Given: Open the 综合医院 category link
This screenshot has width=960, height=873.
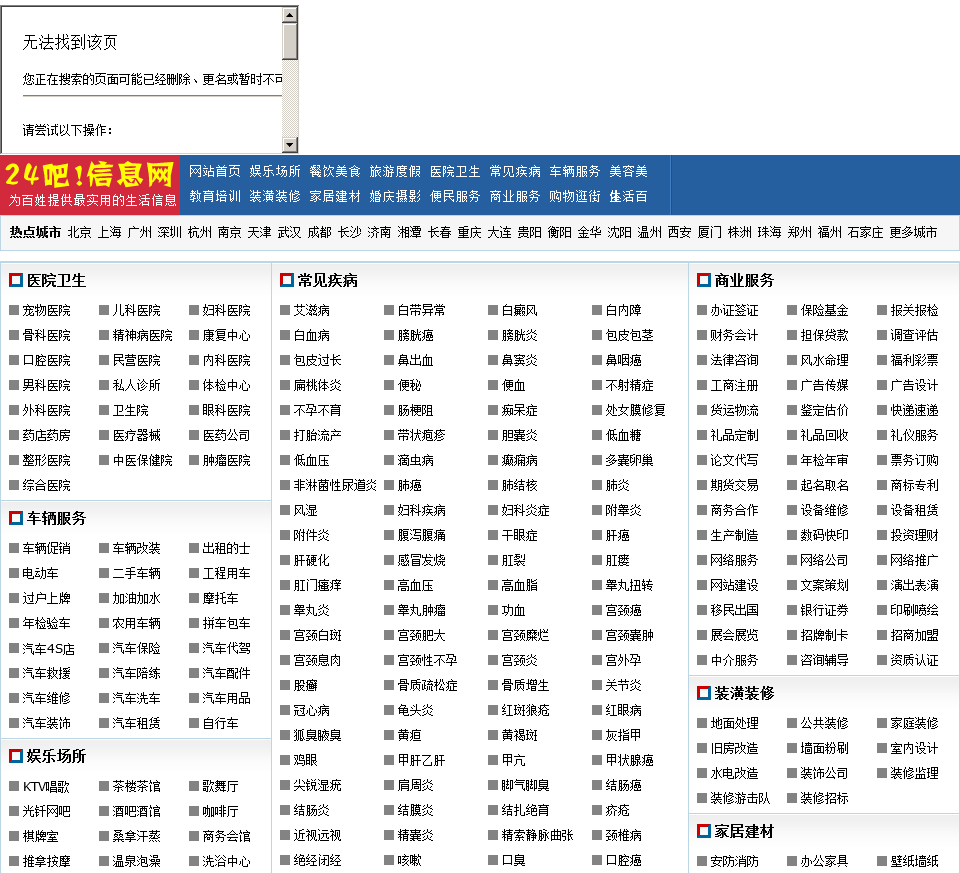Looking at the screenshot, I should pyautogui.click(x=47, y=485).
